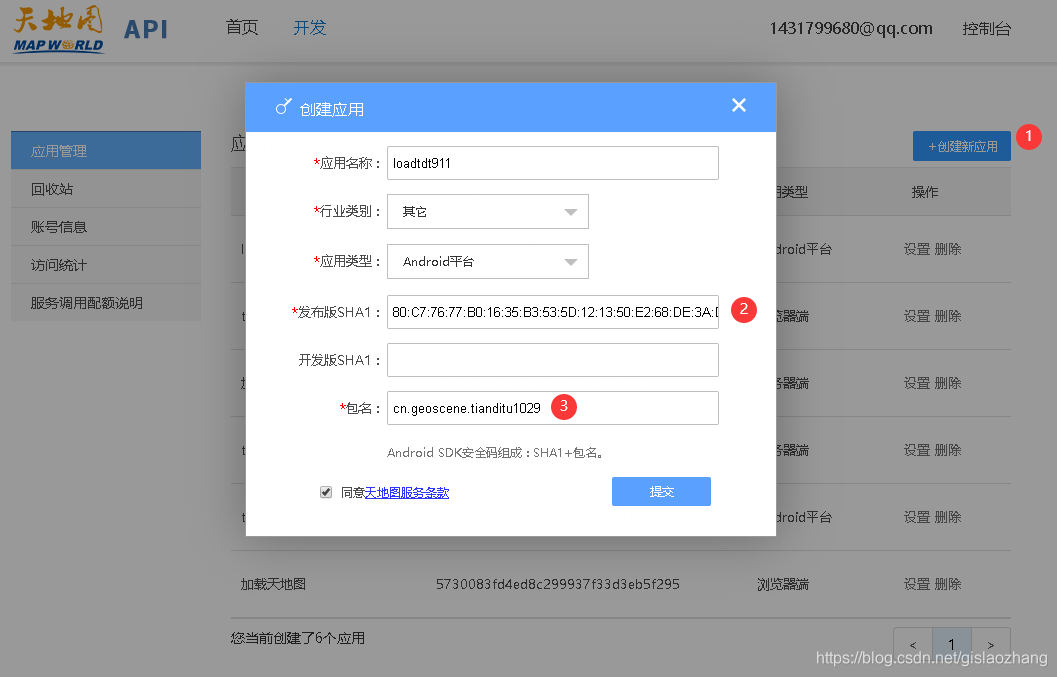Open 访问统计 in the left sidebar
Screen dimensions: 1057x677
(106, 265)
